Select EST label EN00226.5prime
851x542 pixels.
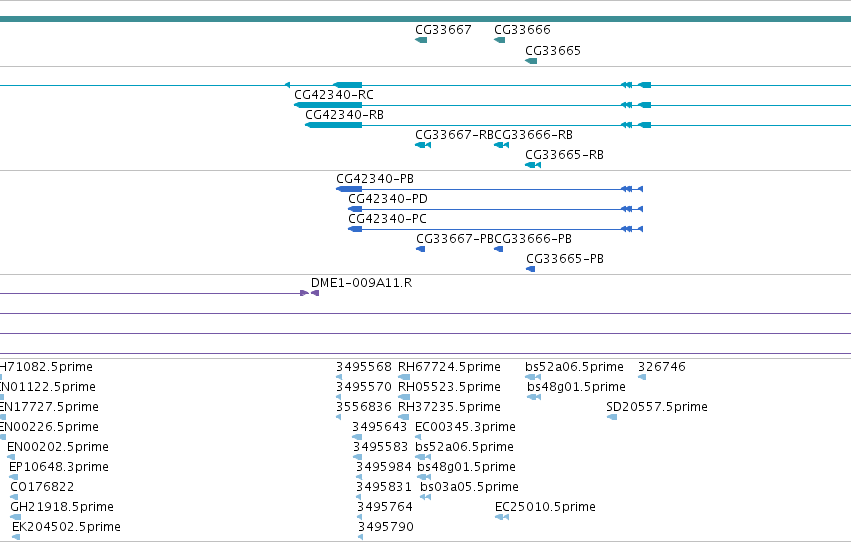[x=49, y=427]
